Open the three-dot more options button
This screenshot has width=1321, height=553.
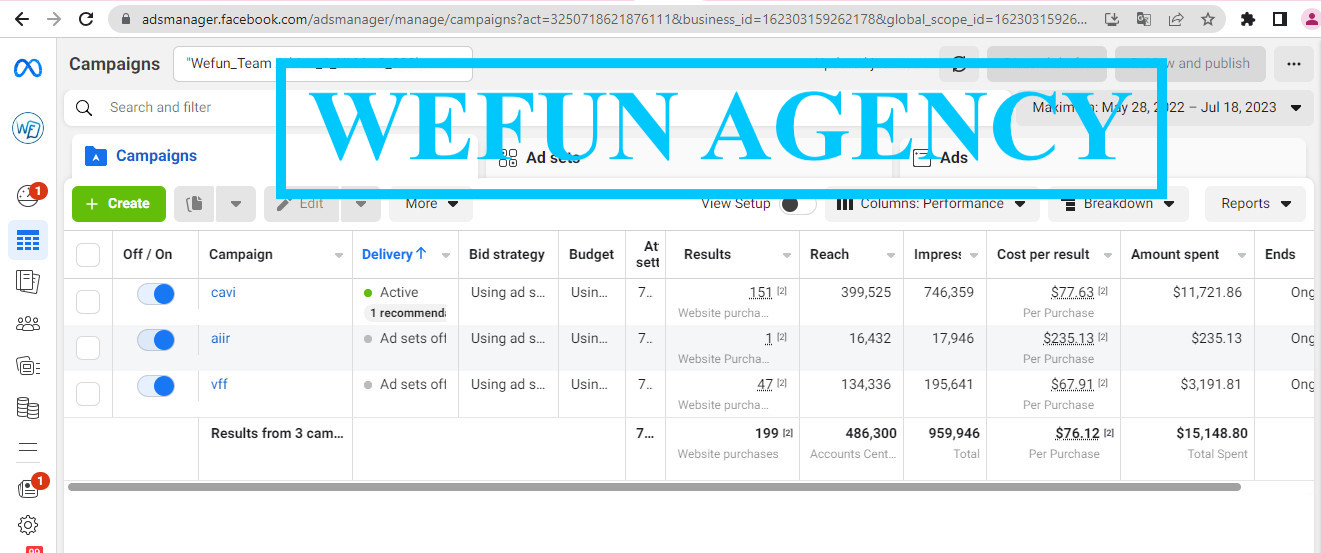(x=1294, y=63)
